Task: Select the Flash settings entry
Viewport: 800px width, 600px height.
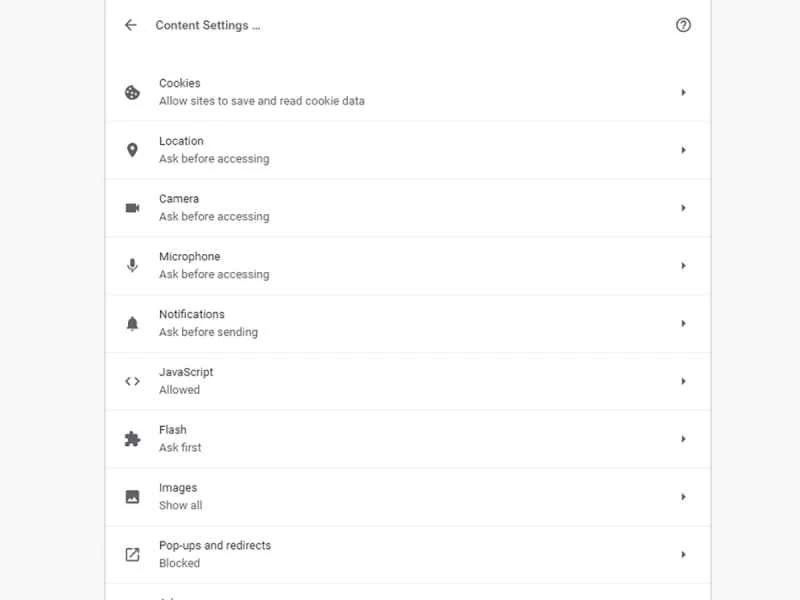Action: point(684,438)
